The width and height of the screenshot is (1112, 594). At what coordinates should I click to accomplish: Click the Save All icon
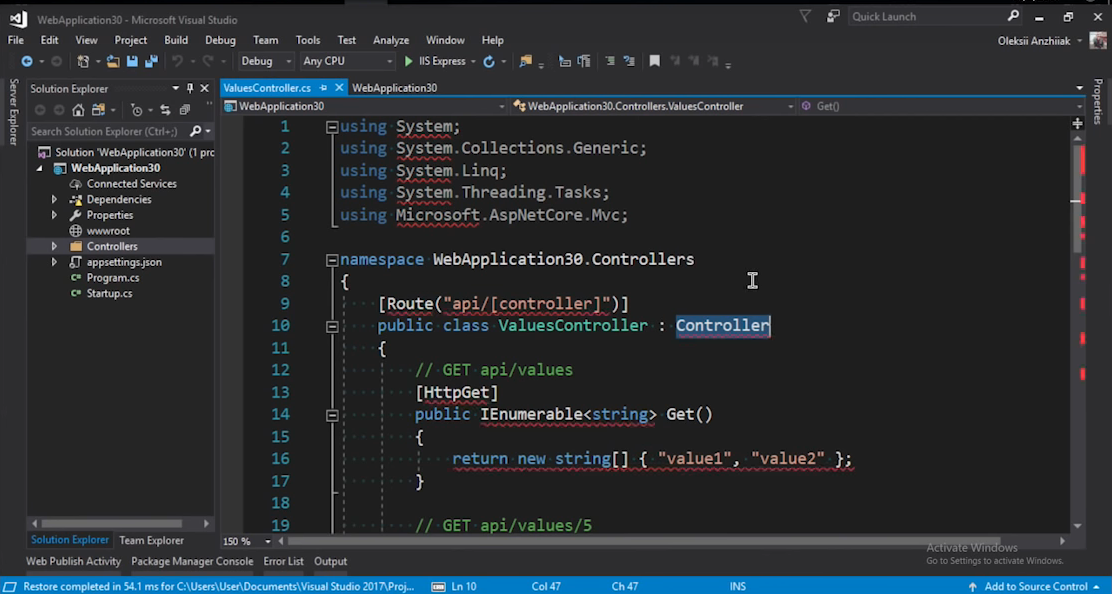[x=151, y=62]
